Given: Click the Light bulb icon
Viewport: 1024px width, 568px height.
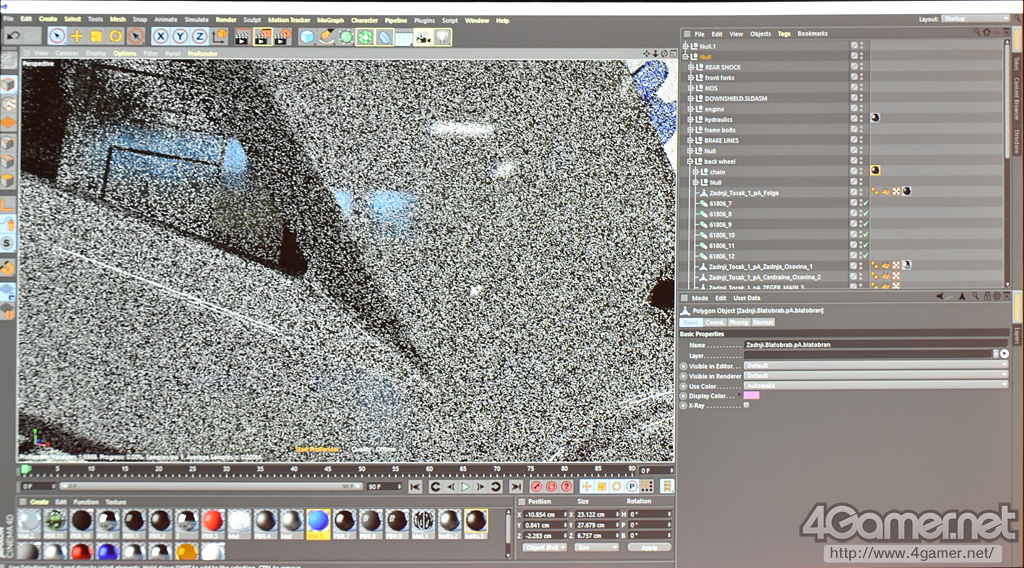Looking at the screenshot, I should click(442, 37).
